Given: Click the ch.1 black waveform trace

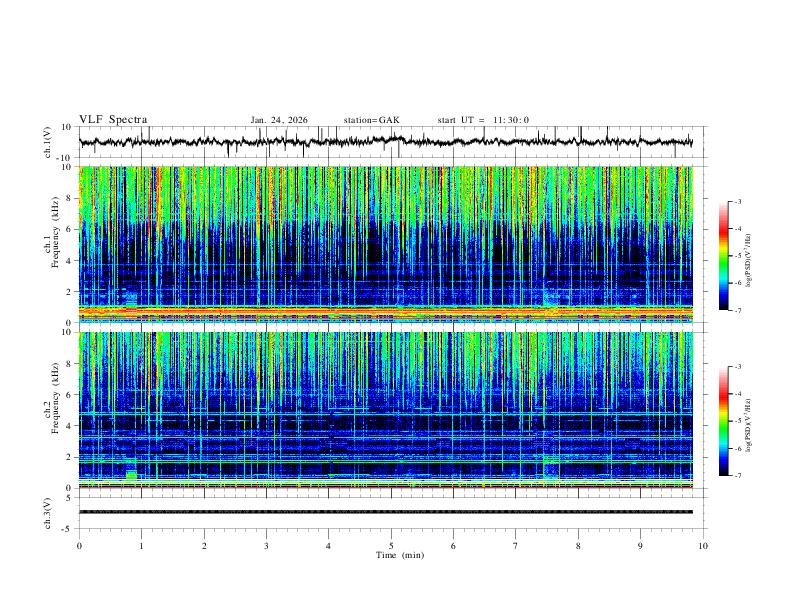Looking at the screenshot, I should click(x=386, y=142).
